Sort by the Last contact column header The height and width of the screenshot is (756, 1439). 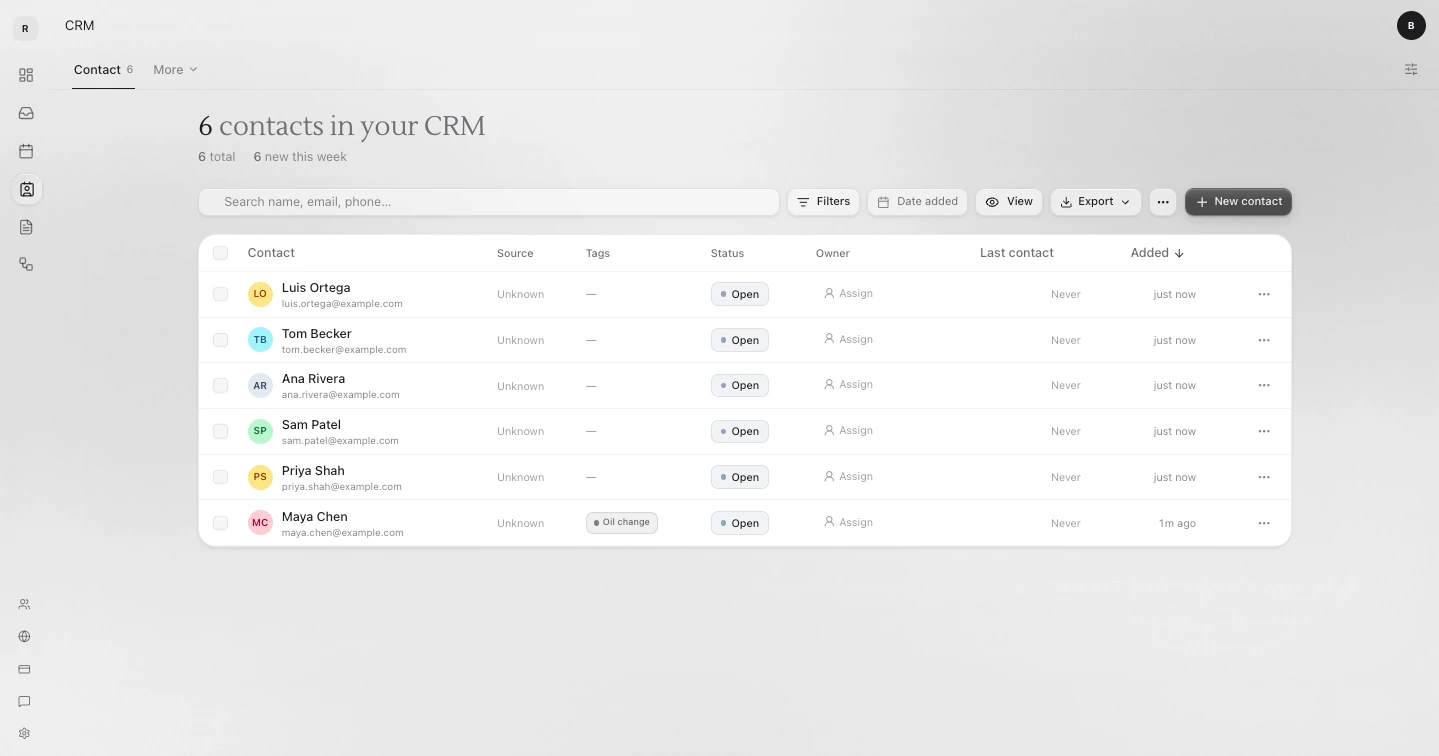coord(1016,253)
